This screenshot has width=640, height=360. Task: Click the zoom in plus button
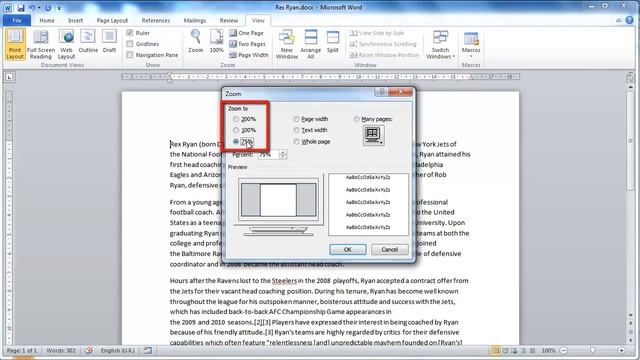tap(621, 351)
